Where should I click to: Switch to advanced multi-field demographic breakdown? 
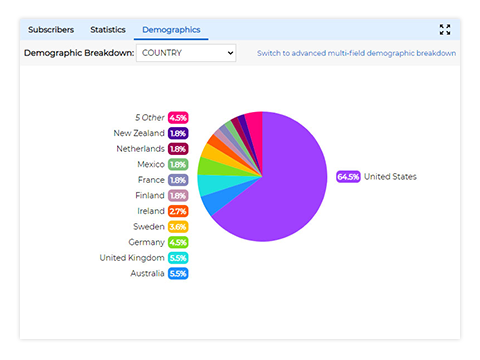[x=356, y=53]
